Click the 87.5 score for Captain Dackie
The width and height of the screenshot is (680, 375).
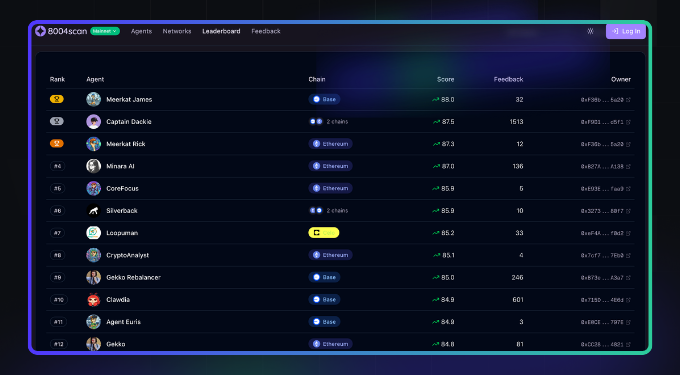point(448,122)
